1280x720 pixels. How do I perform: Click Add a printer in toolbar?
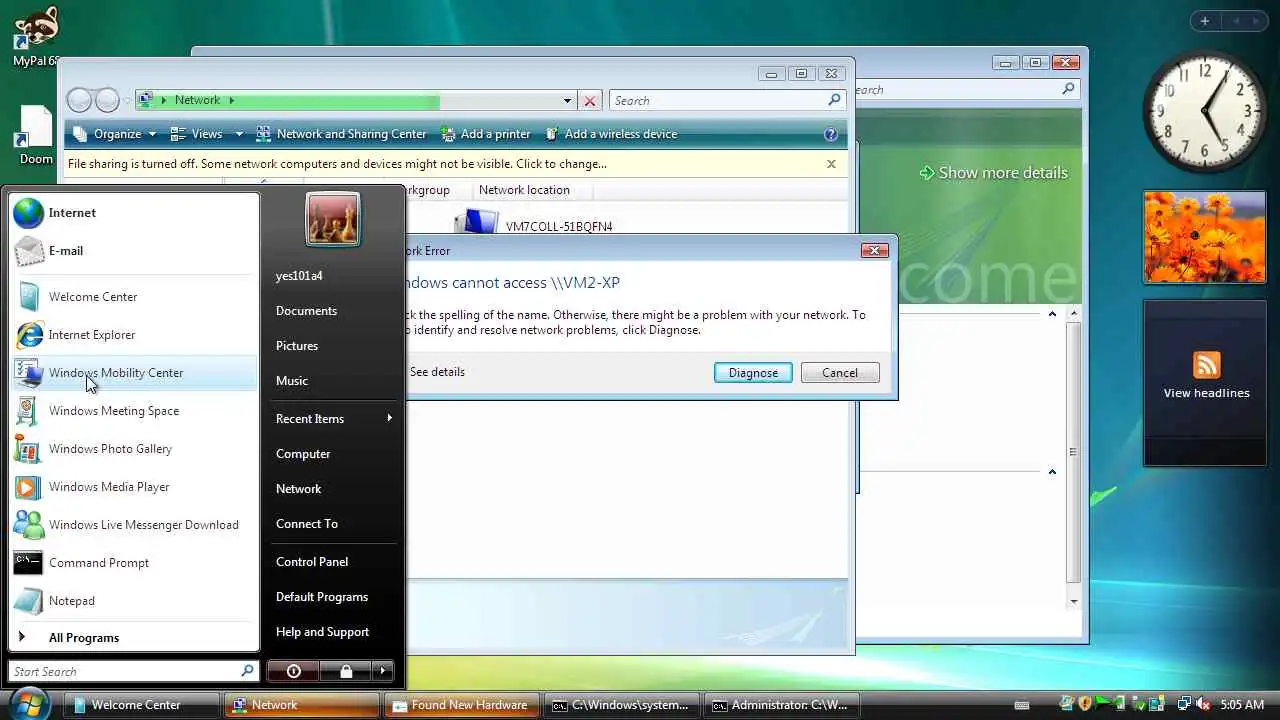pos(485,134)
